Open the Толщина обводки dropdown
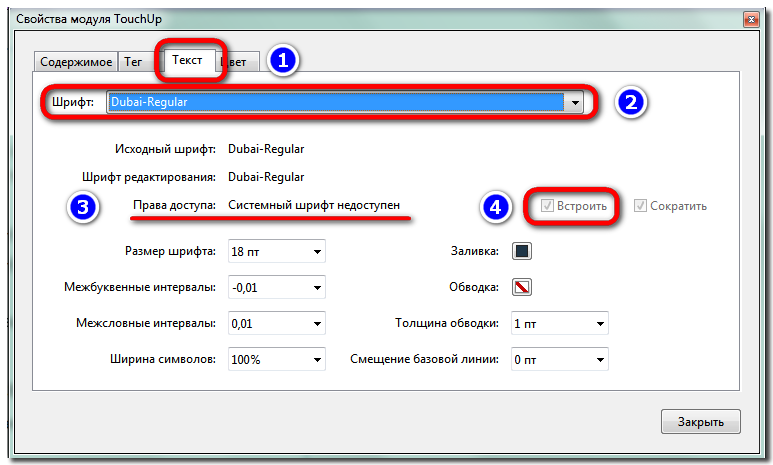This screenshot has width=773, height=465. coord(600,323)
